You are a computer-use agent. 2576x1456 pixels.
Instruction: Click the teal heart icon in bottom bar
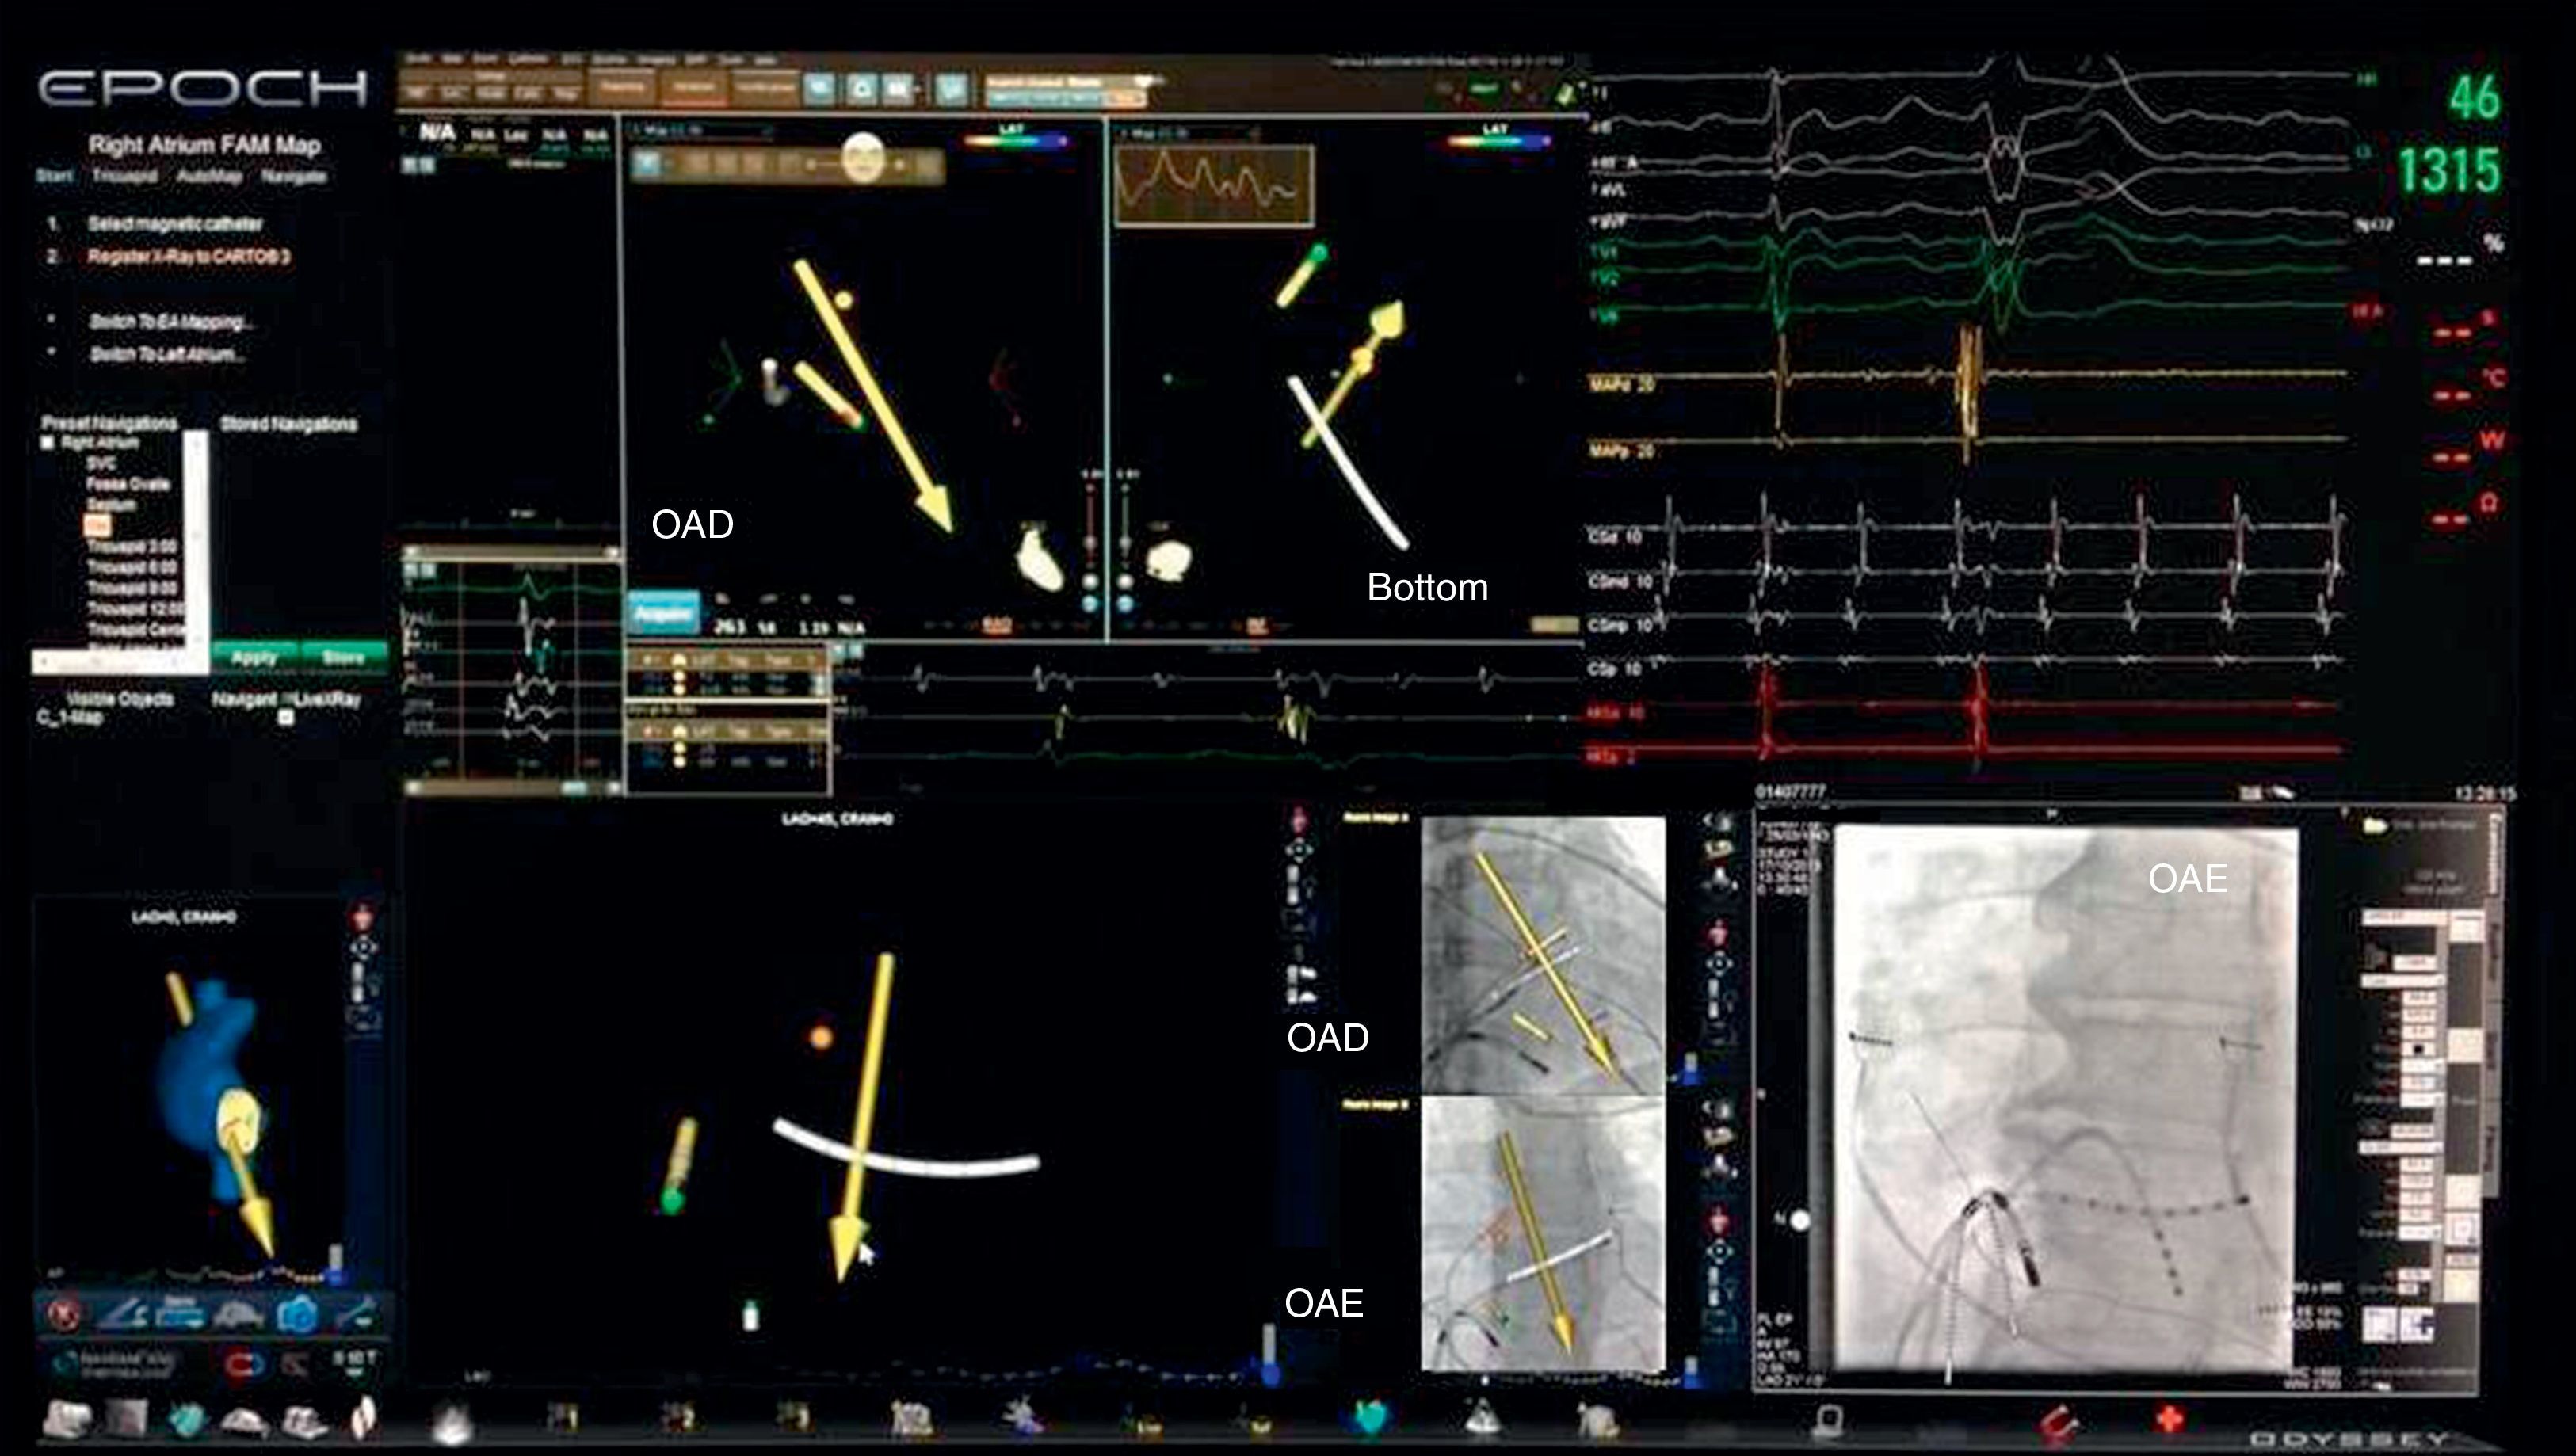point(1371,1419)
